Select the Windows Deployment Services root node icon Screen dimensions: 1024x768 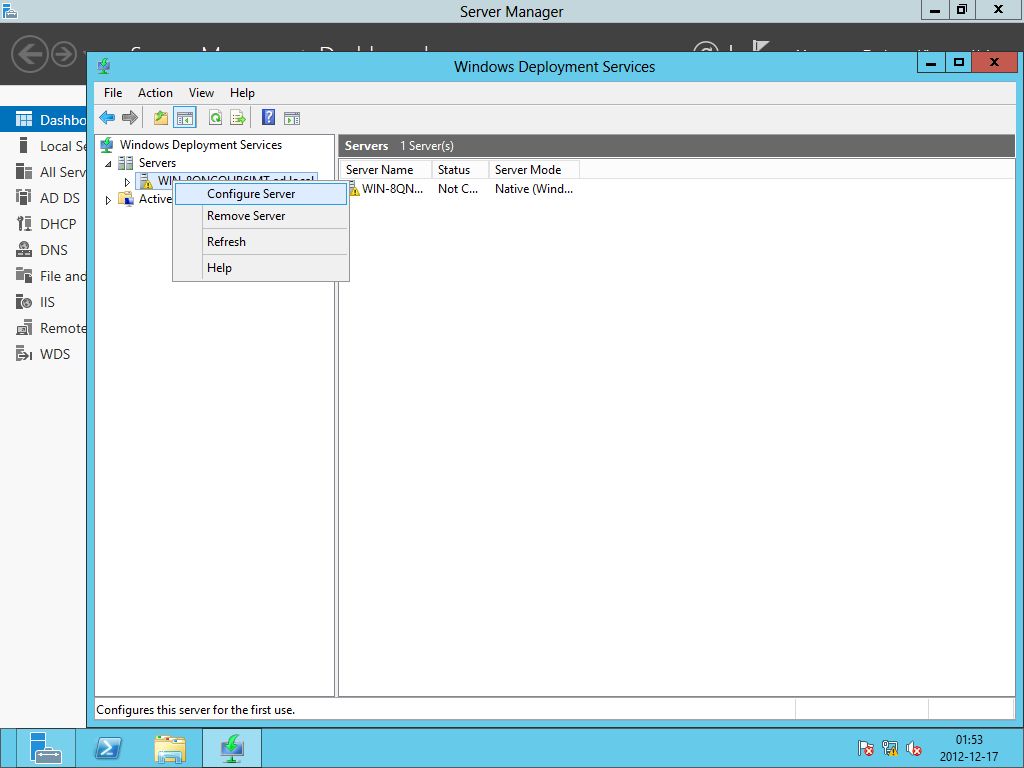[106, 145]
